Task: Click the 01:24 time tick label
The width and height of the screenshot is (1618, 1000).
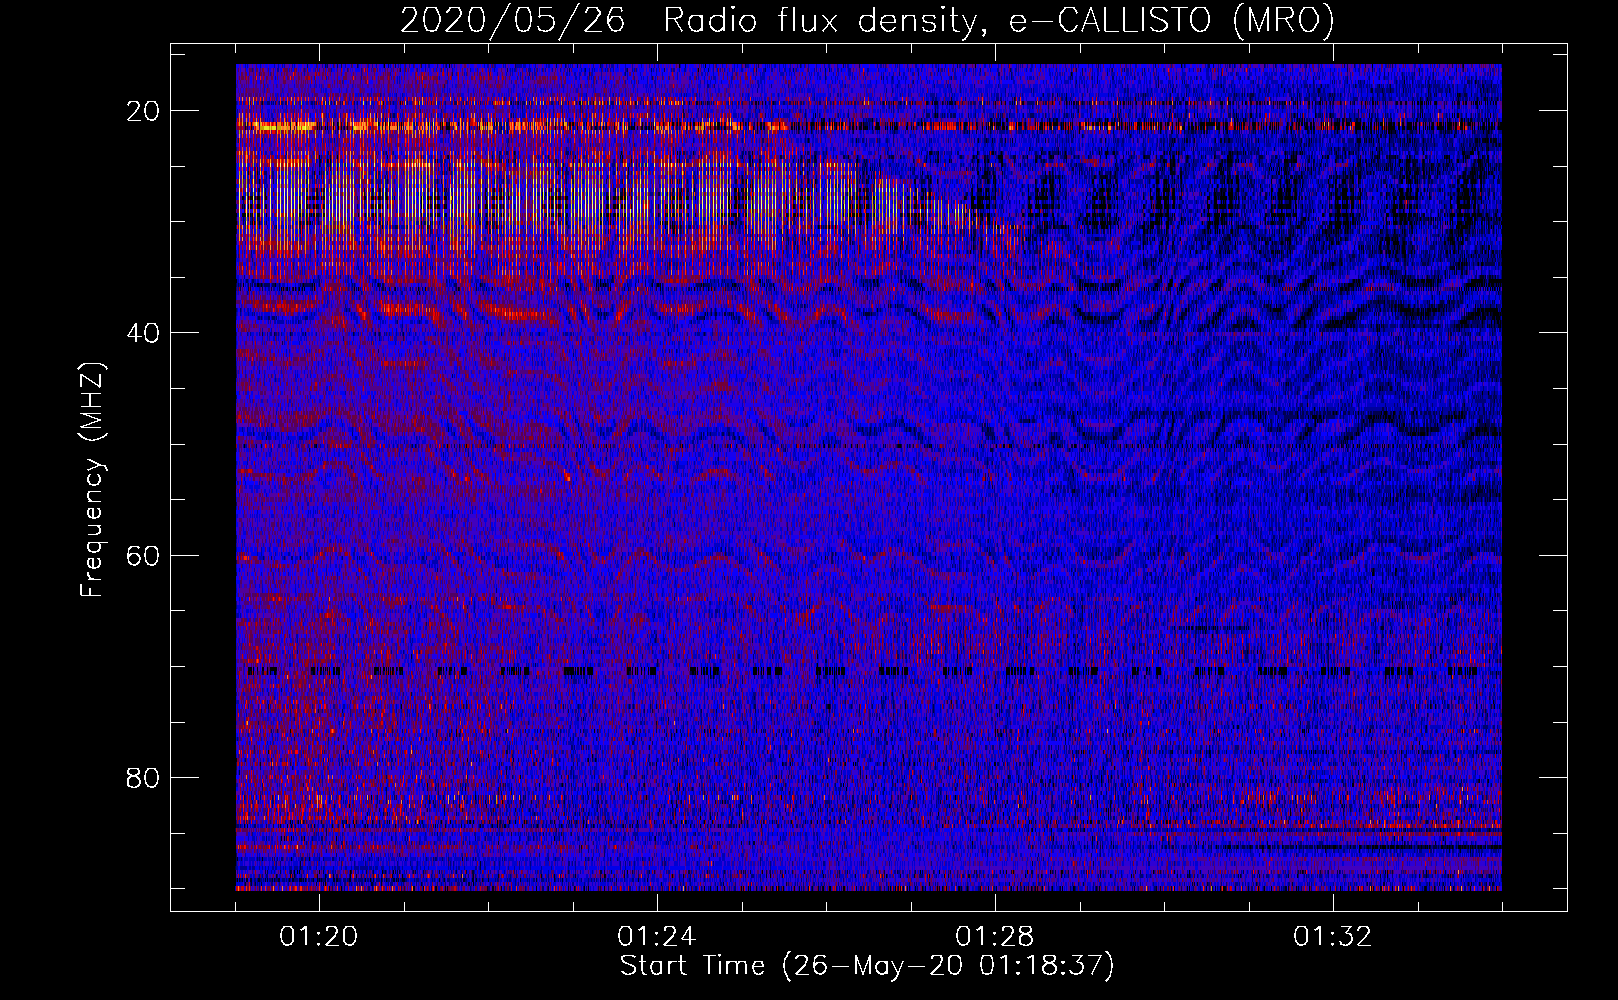Action: pos(657,937)
